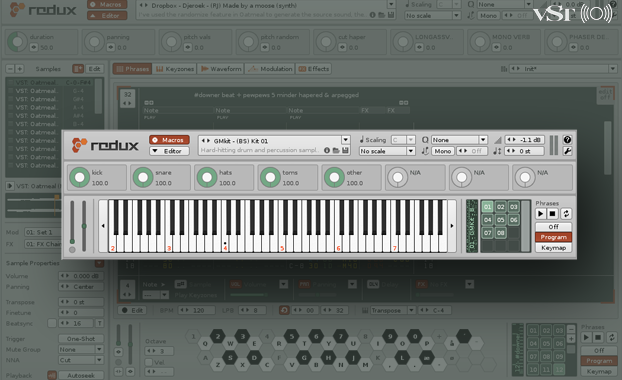The image size is (622, 380).
Task: Open NNA Cut dropdown in background window
Action: (81, 360)
